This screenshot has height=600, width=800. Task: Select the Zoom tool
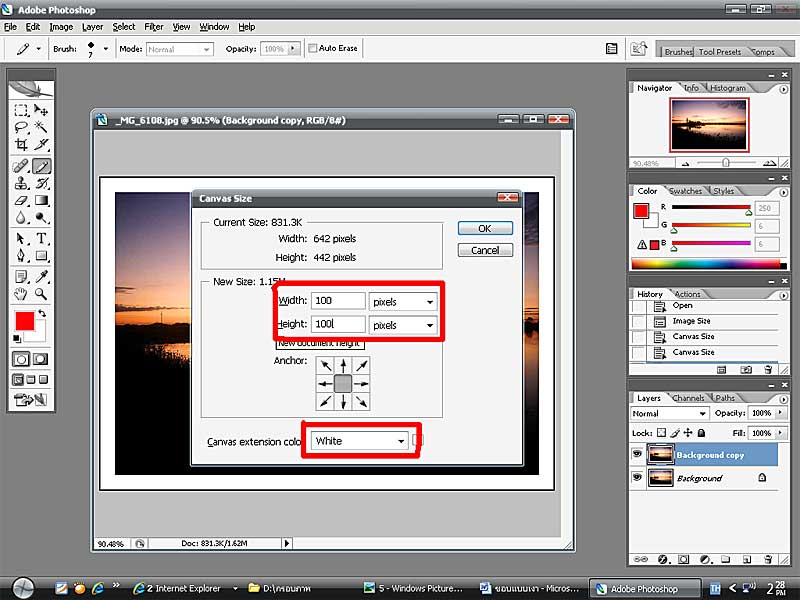(x=41, y=294)
